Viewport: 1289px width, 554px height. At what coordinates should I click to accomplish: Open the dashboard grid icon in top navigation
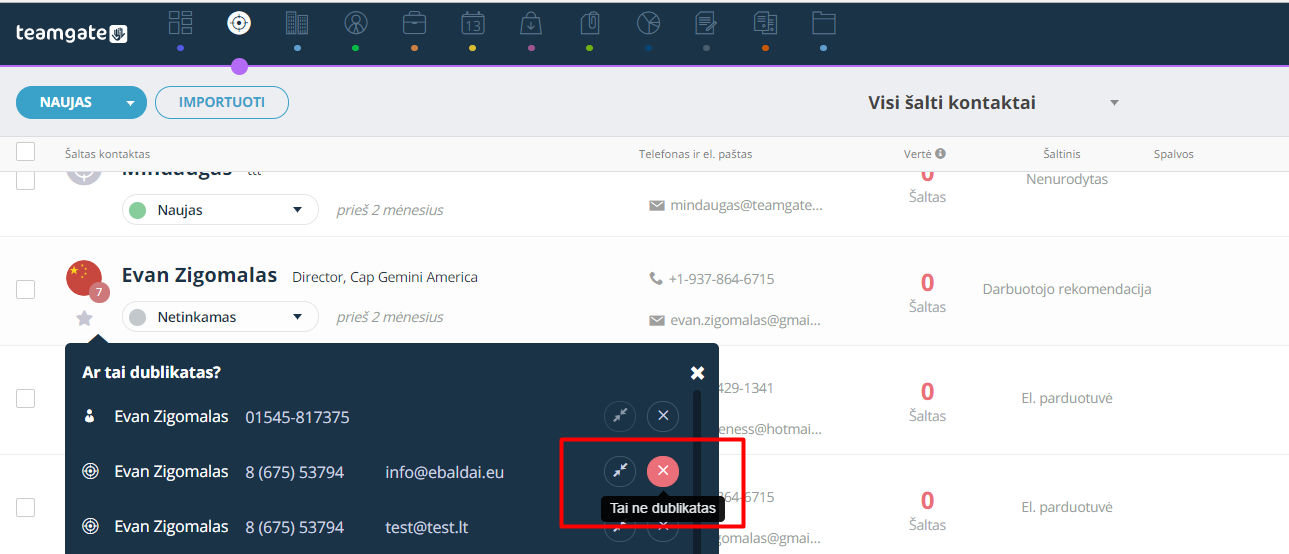(180, 23)
